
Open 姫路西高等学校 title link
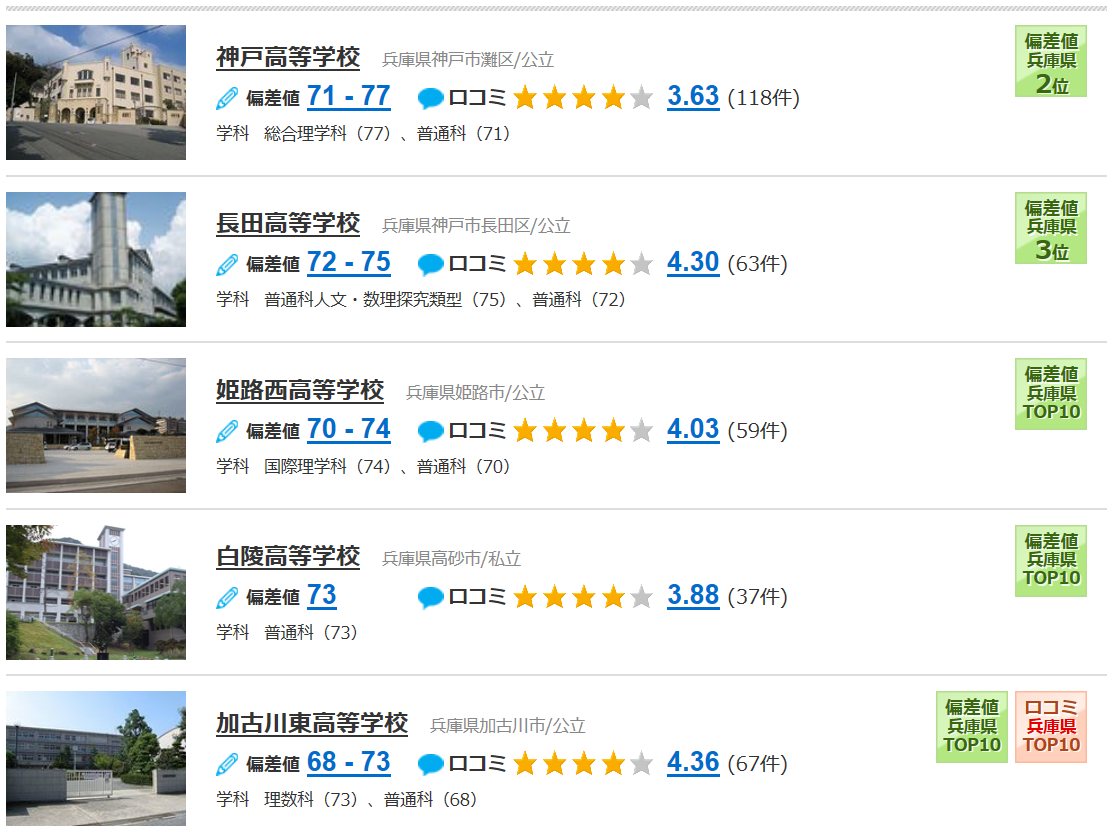[x=300, y=390]
